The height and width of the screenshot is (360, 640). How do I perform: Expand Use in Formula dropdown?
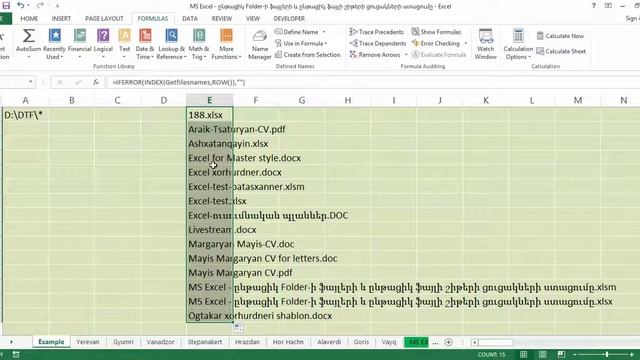[x=326, y=43]
